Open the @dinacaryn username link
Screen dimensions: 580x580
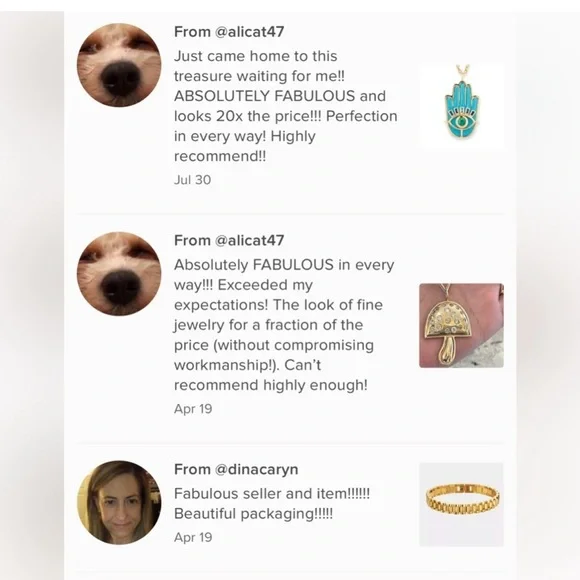pos(256,469)
